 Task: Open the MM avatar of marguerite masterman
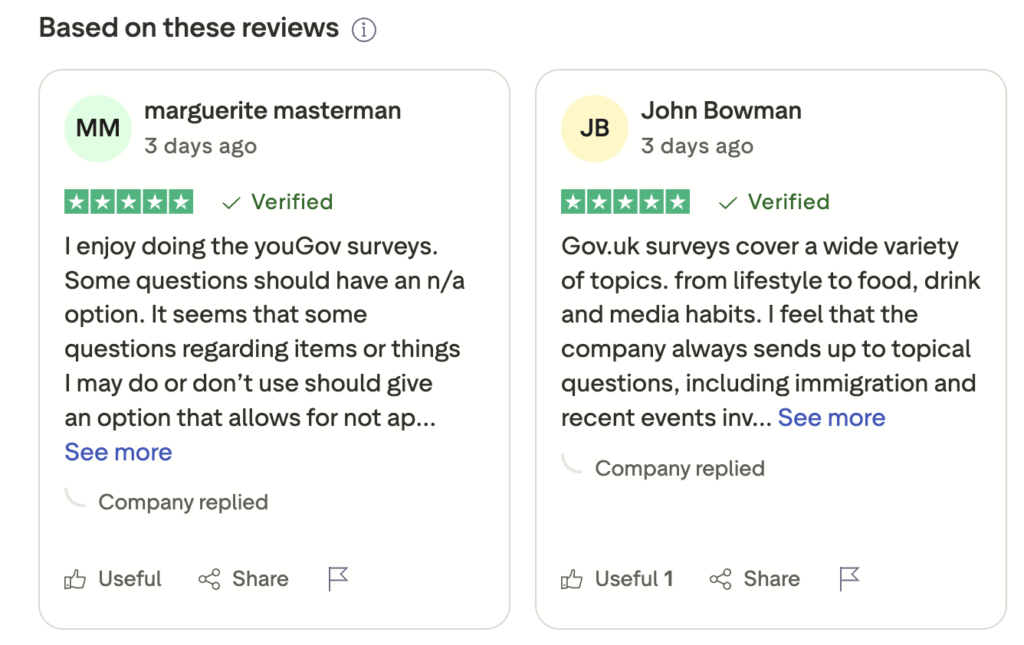97,128
